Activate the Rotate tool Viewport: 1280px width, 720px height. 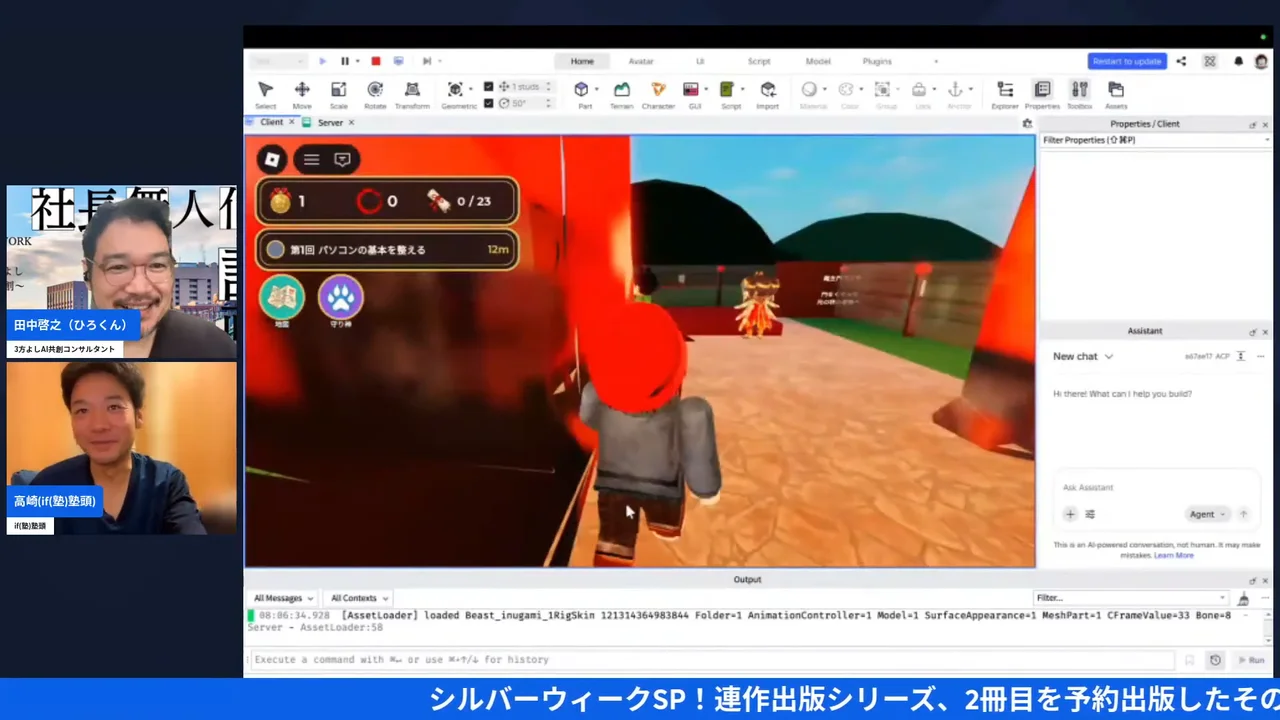pyautogui.click(x=375, y=94)
